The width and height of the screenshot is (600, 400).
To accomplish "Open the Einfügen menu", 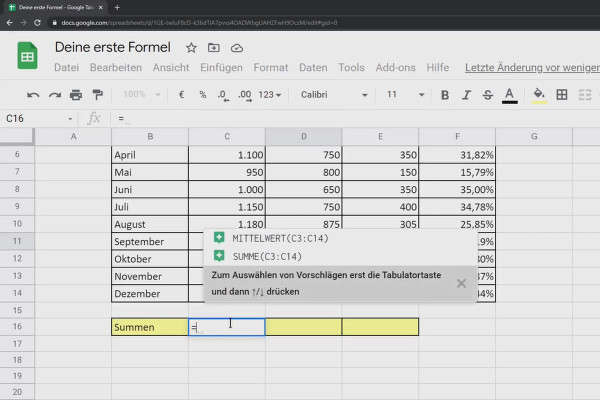I will tap(221, 67).
